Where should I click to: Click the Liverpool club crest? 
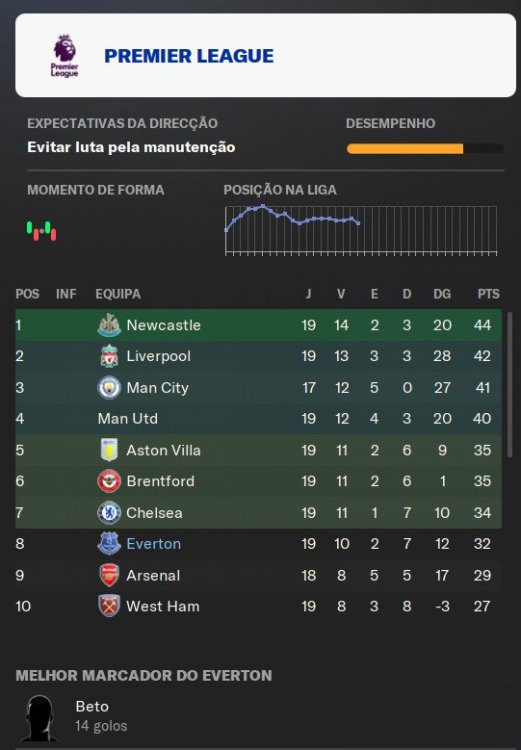tap(109, 356)
